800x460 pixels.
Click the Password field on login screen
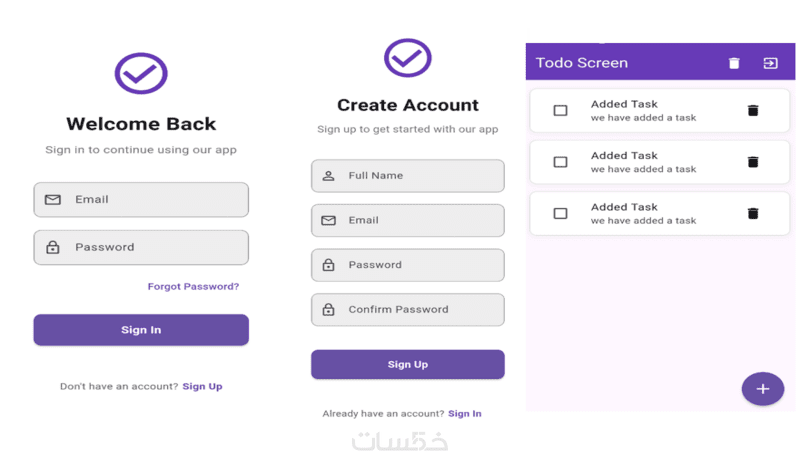pyautogui.click(x=141, y=247)
